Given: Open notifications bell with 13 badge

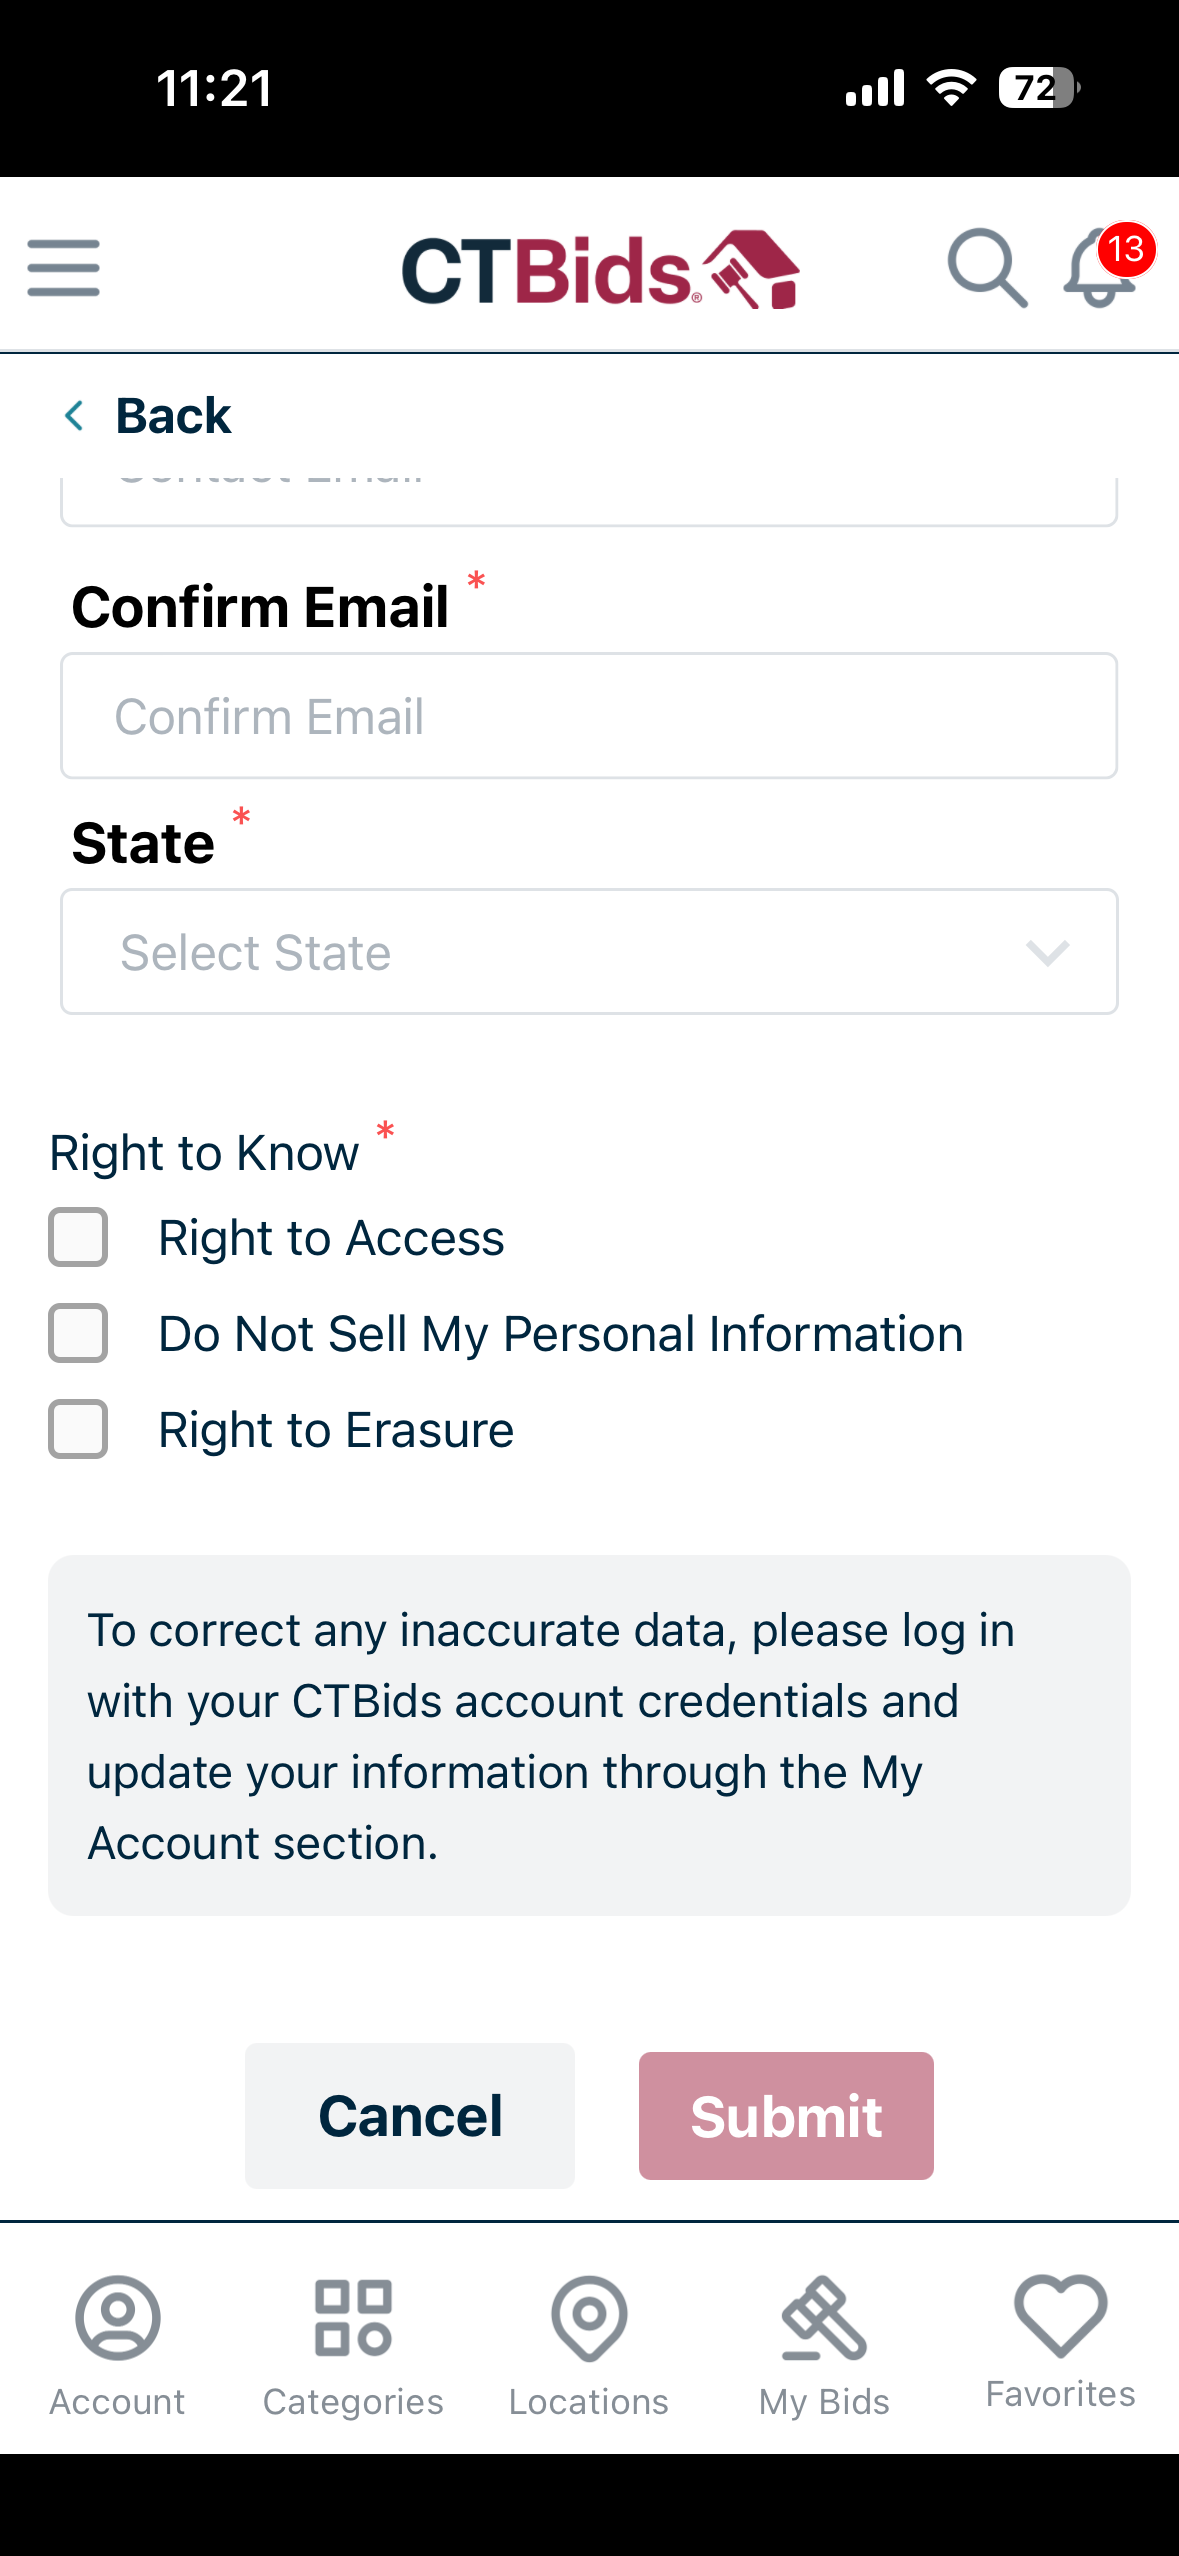Looking at the screenshot, I should point(1101,270).
